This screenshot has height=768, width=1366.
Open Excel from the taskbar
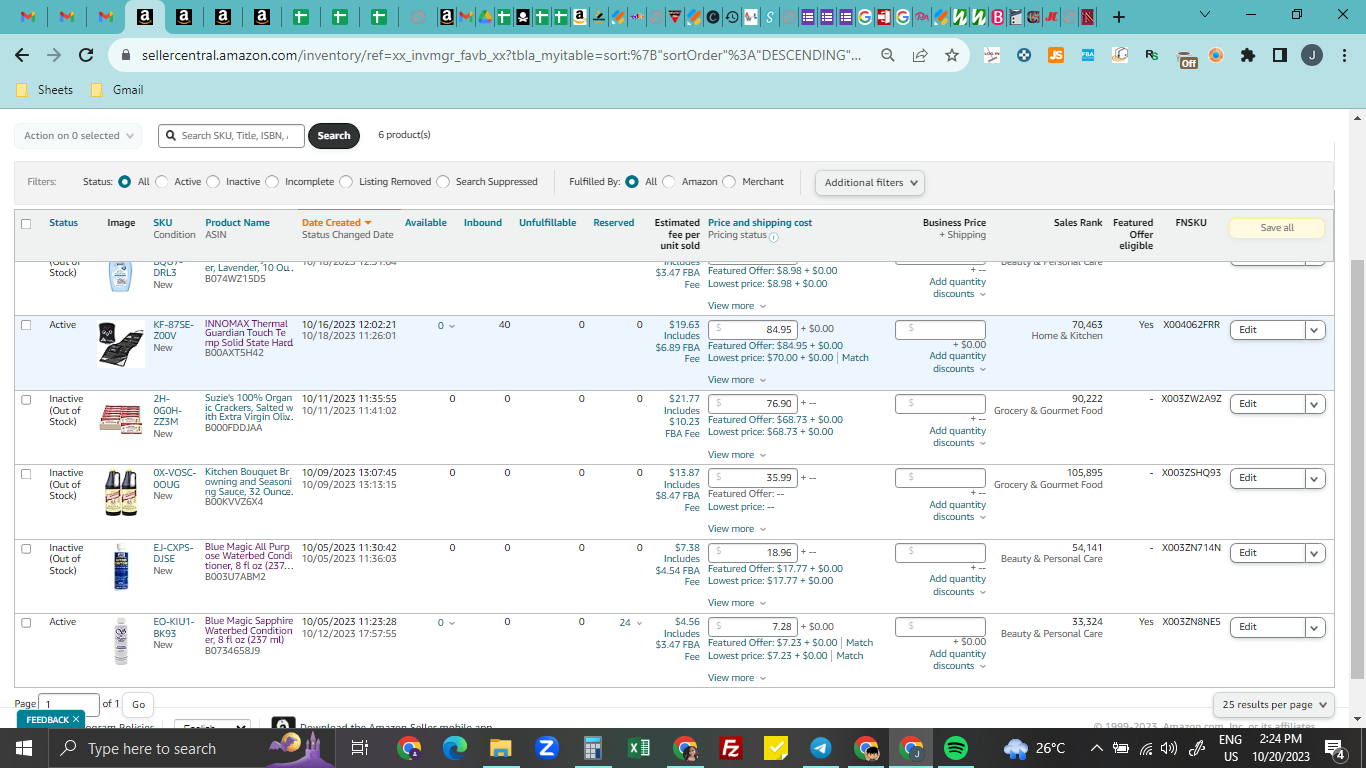click(x=638, y=748)
